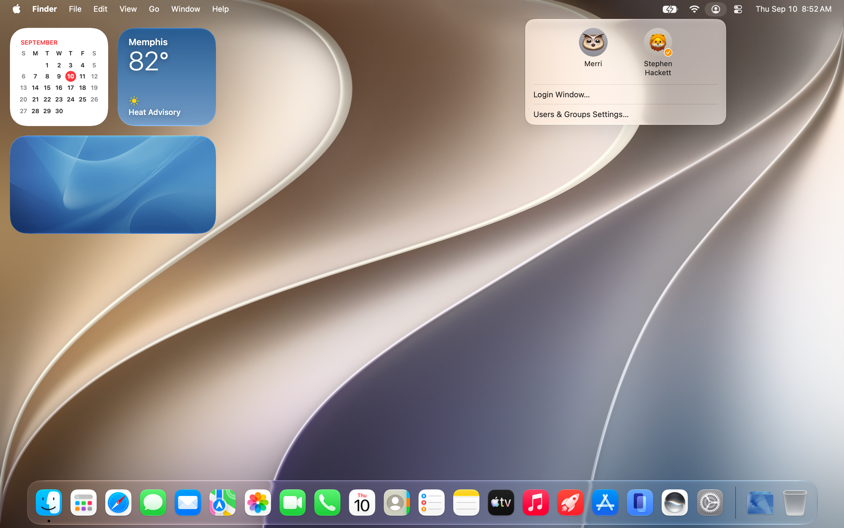Open the blue folder stack in the Dock
The width and height of the screenshot is (844, 528).
759,502
